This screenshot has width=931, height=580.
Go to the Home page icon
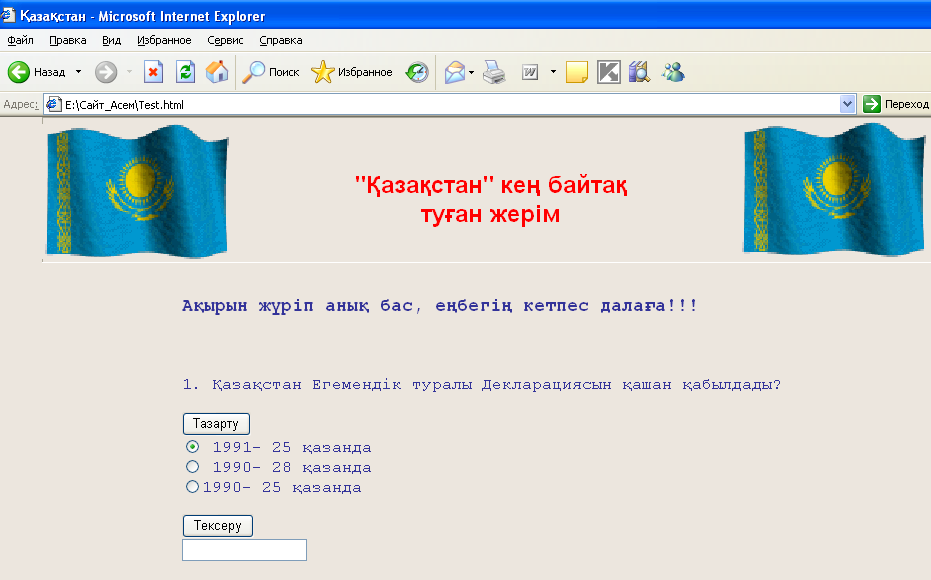(217, 72)
